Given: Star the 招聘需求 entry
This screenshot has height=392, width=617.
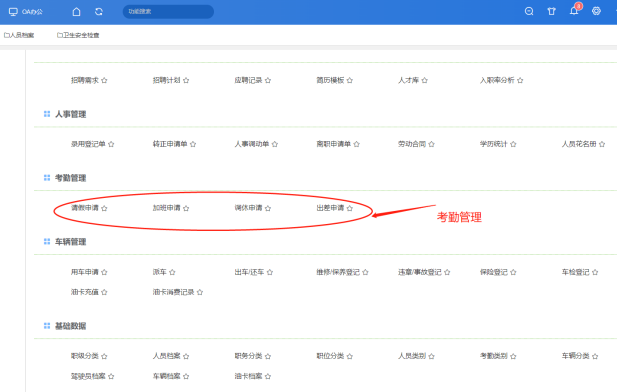Looking at the screenshot, I should pyautogui.click(x=104, y=80).
